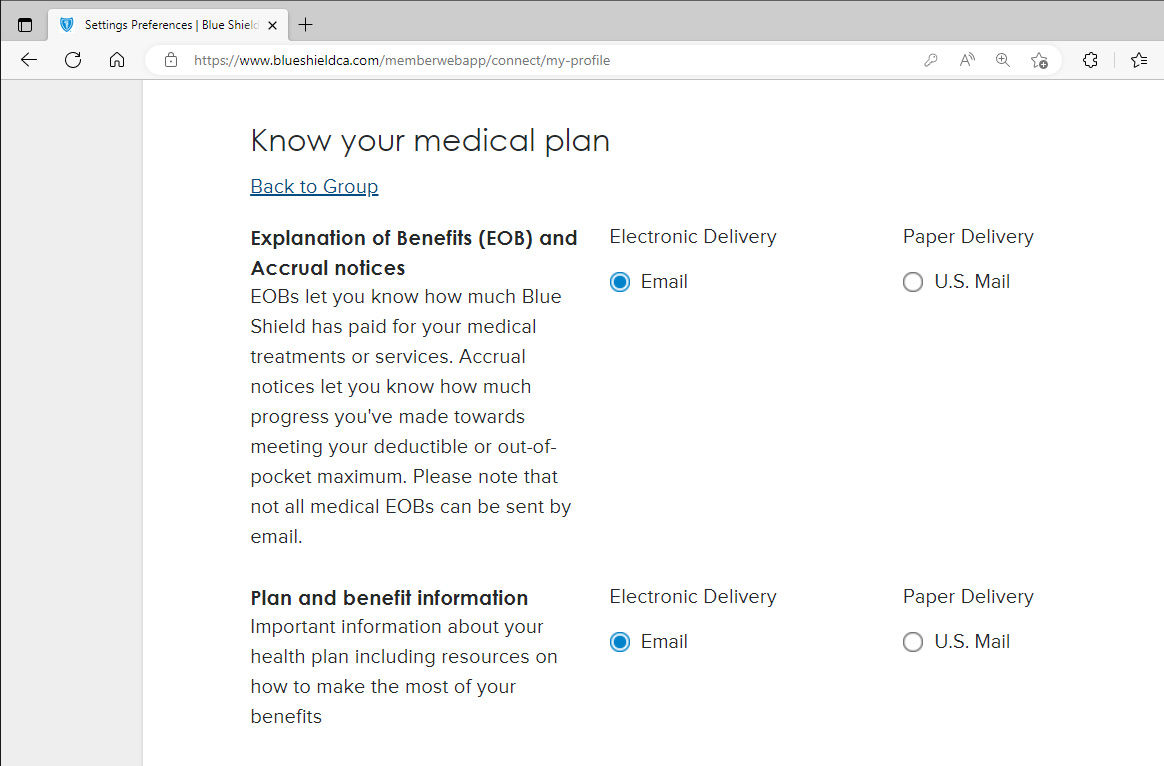
Task: Open a new browser tab
Action: 306,25
